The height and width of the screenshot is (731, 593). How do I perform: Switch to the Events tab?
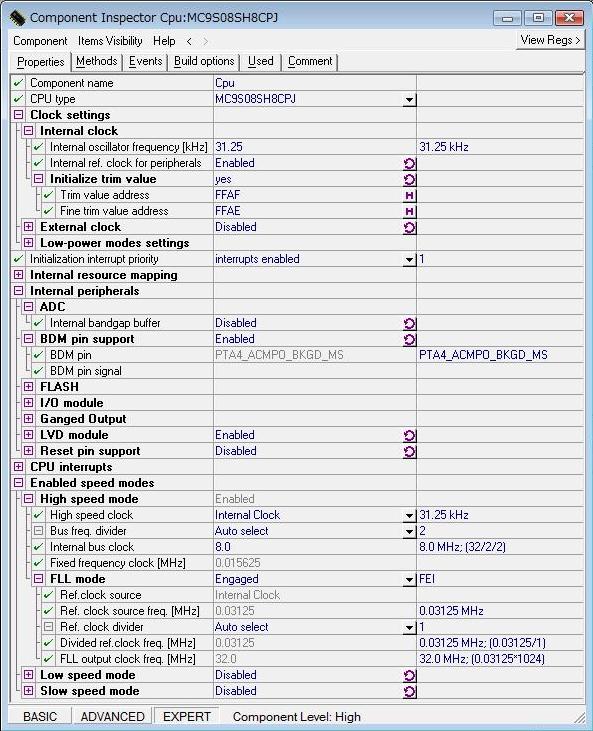(x=145, y=62)
